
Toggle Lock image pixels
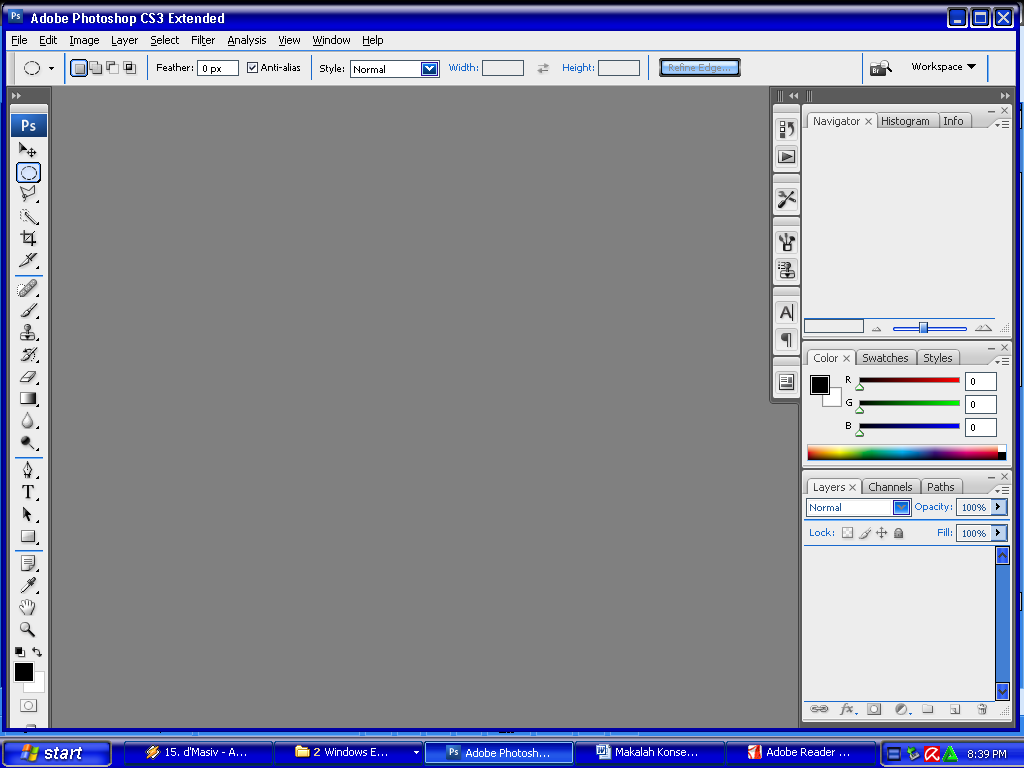pyautogui.click(x=865, y=533)
